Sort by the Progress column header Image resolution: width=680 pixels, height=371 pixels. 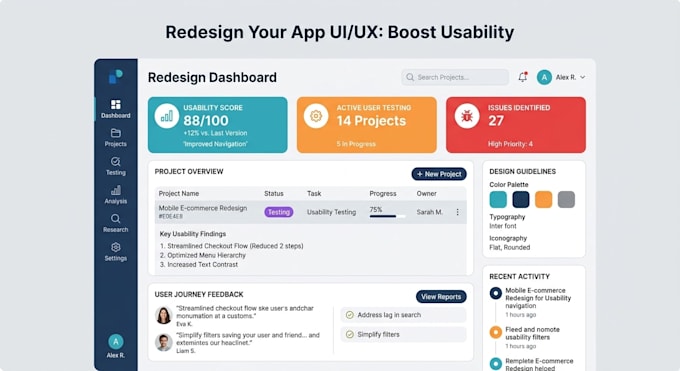click(383, 194)
